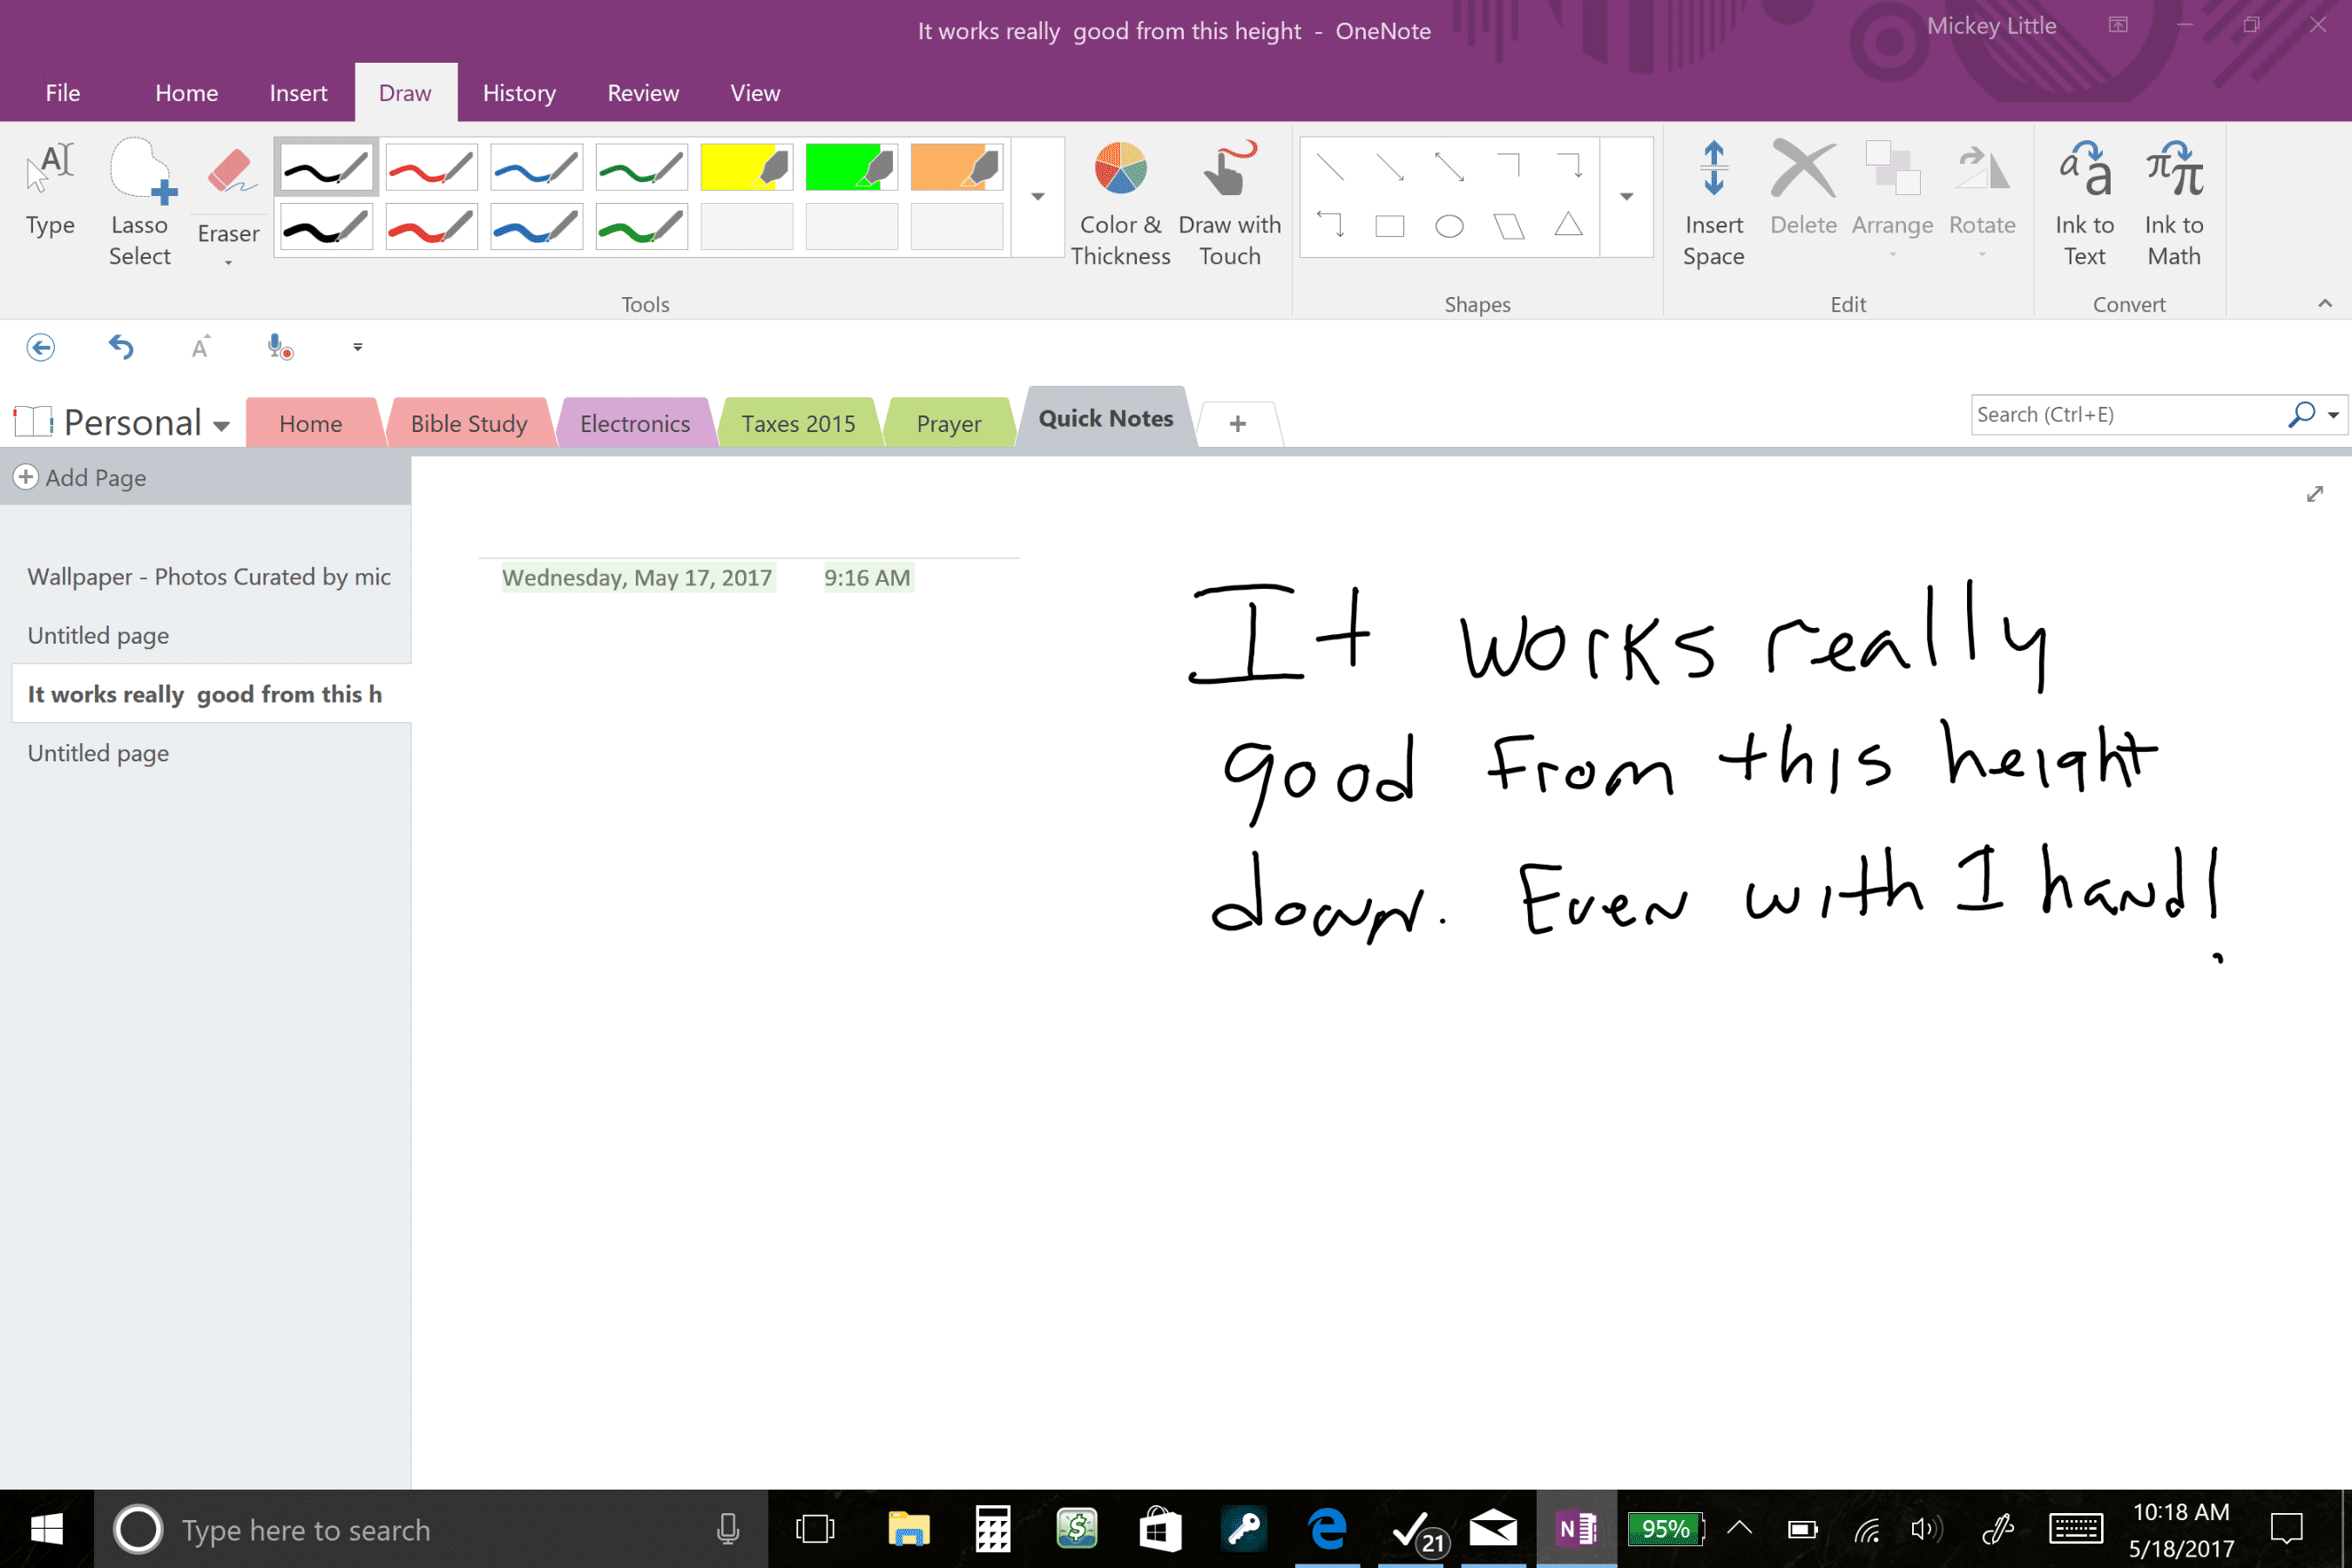This screenshot has height=1568, width=2352.
Task: Click the Insert Space tool
Action: tap(1713, 203)
